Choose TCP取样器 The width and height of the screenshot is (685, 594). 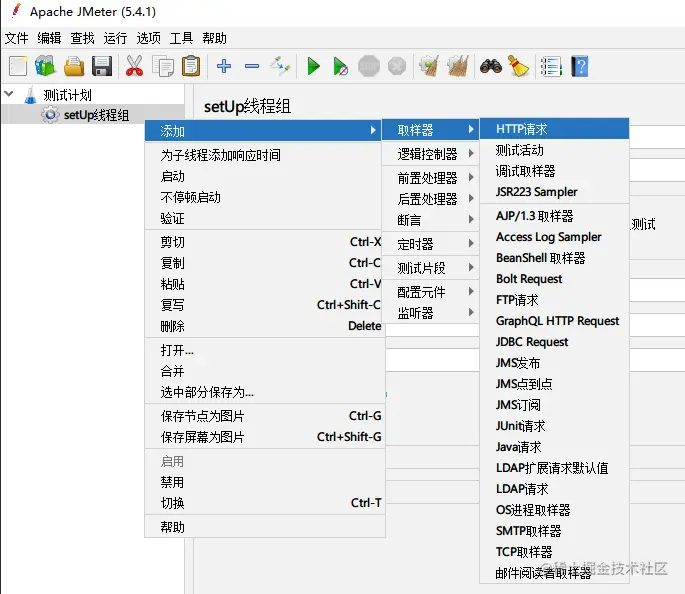(554, 552)
